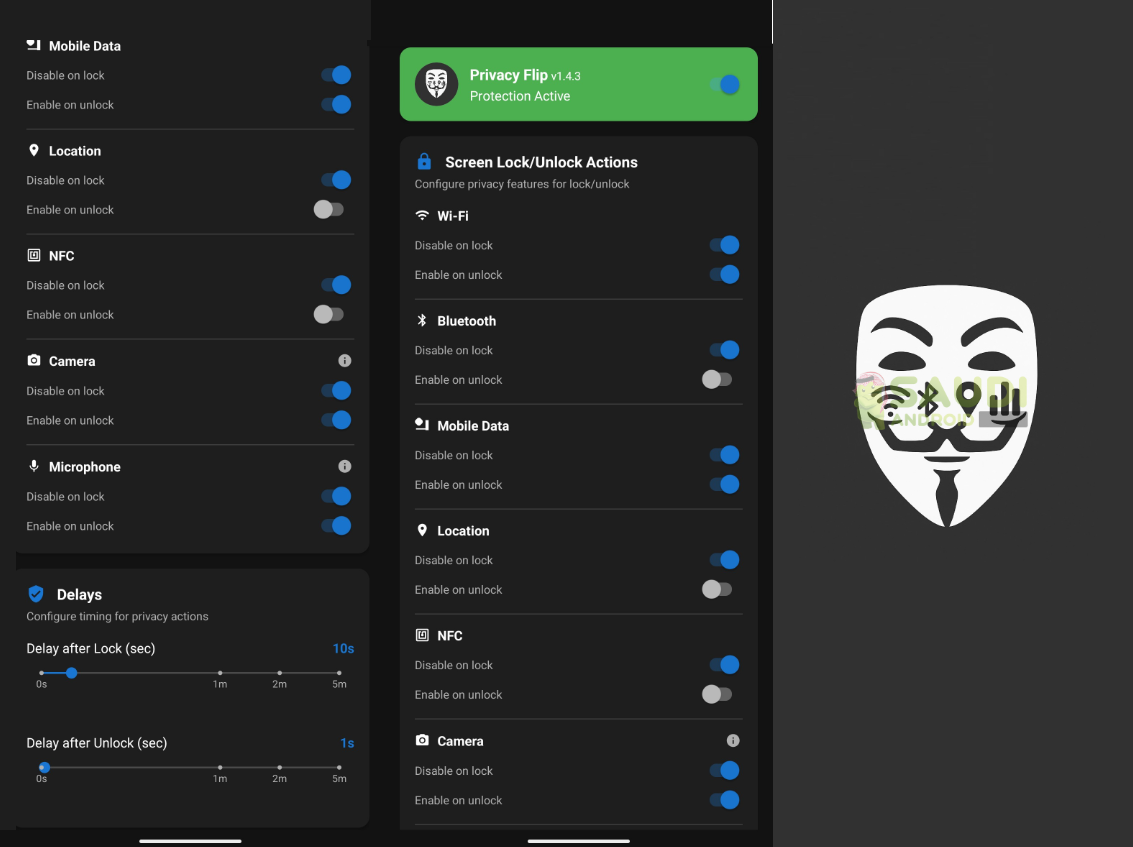Toggle Mobile Data Disable on lock, left panel

click(337, 74)
